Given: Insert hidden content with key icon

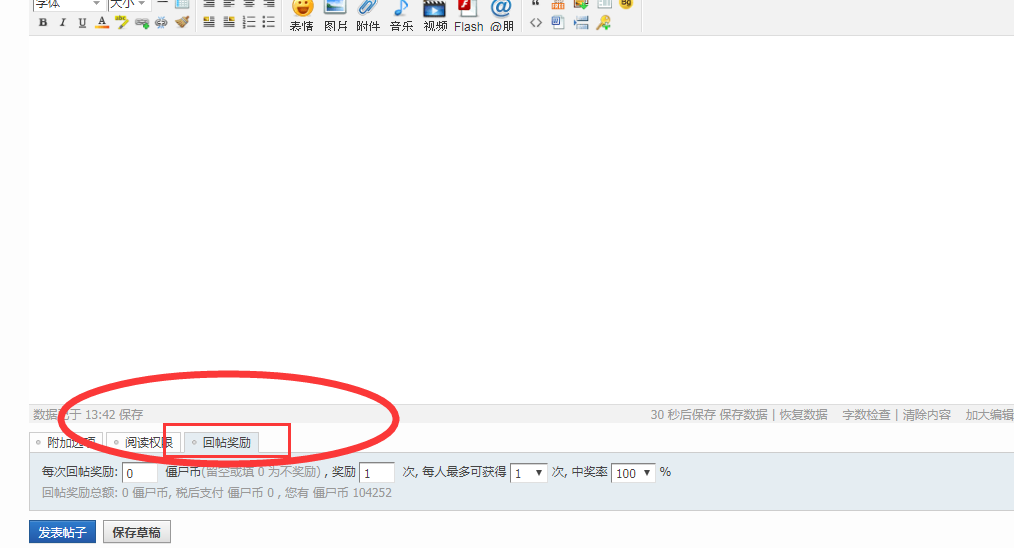Looking at the screenshot, I should point(603,23).
